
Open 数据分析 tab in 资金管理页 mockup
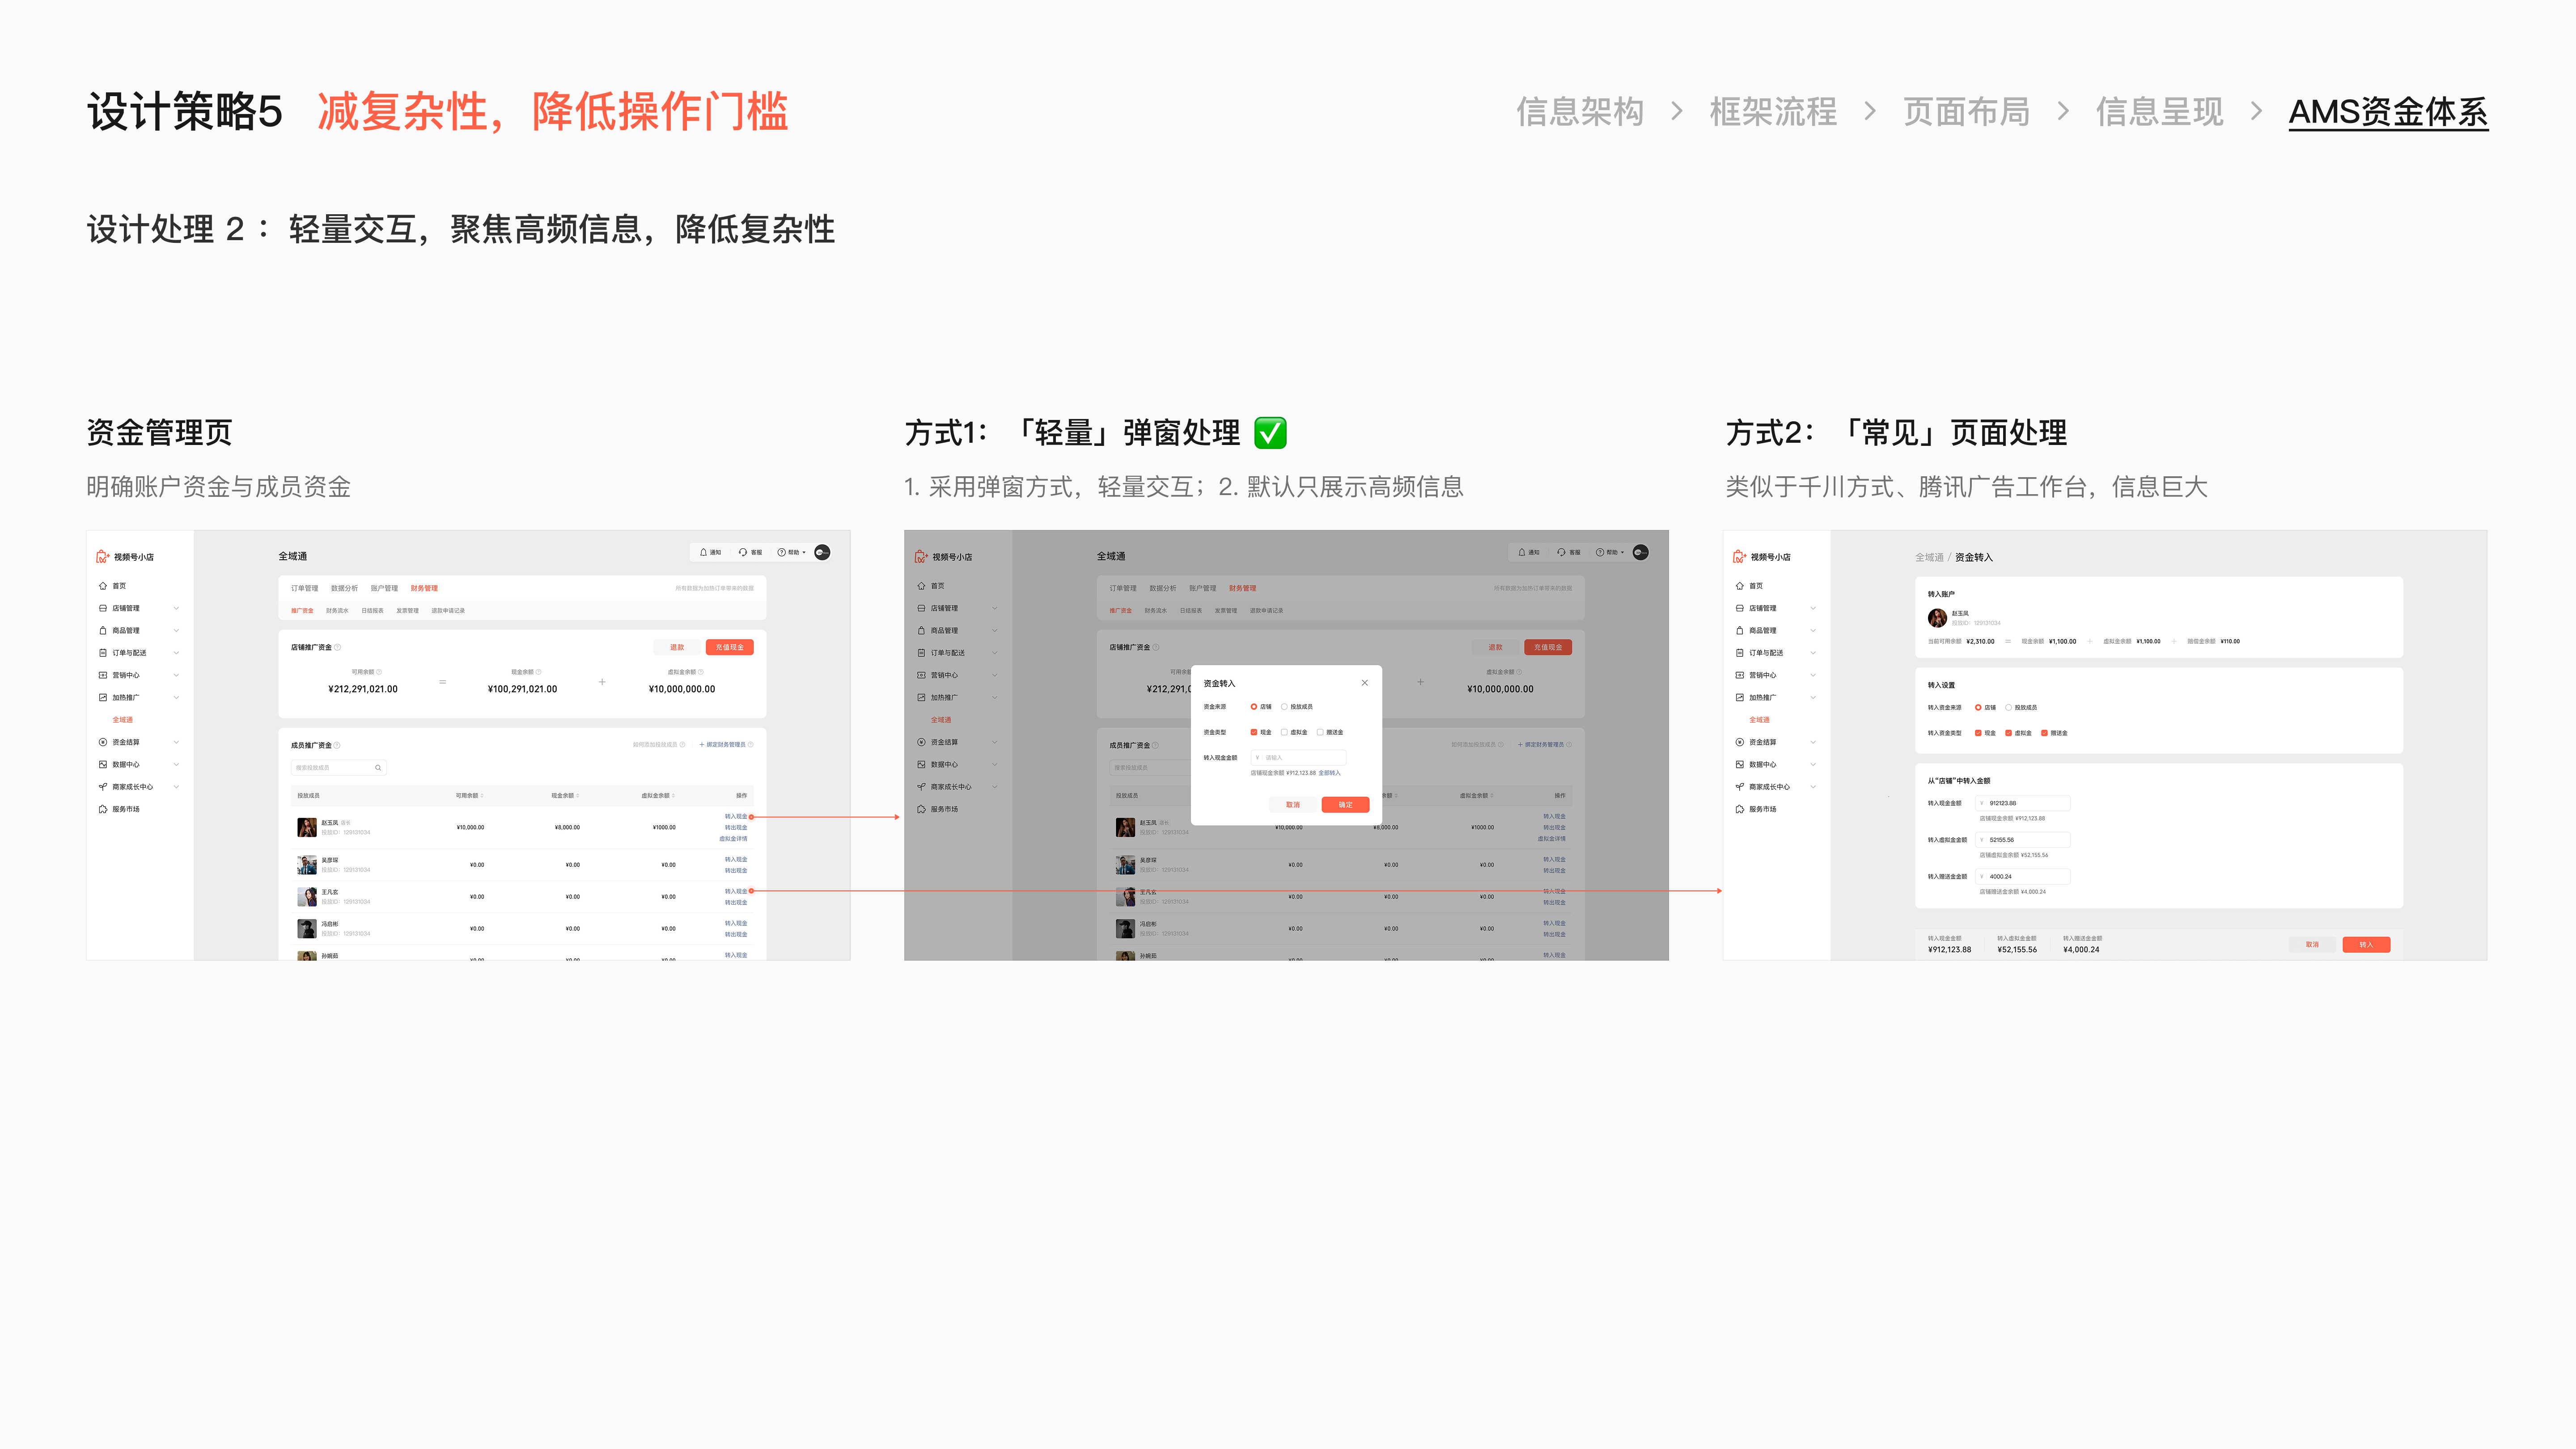pos(344,588)
